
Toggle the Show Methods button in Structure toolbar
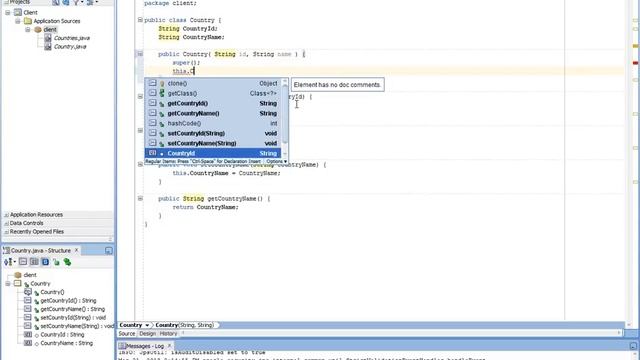pyautogui.click(x=23, y=262)
